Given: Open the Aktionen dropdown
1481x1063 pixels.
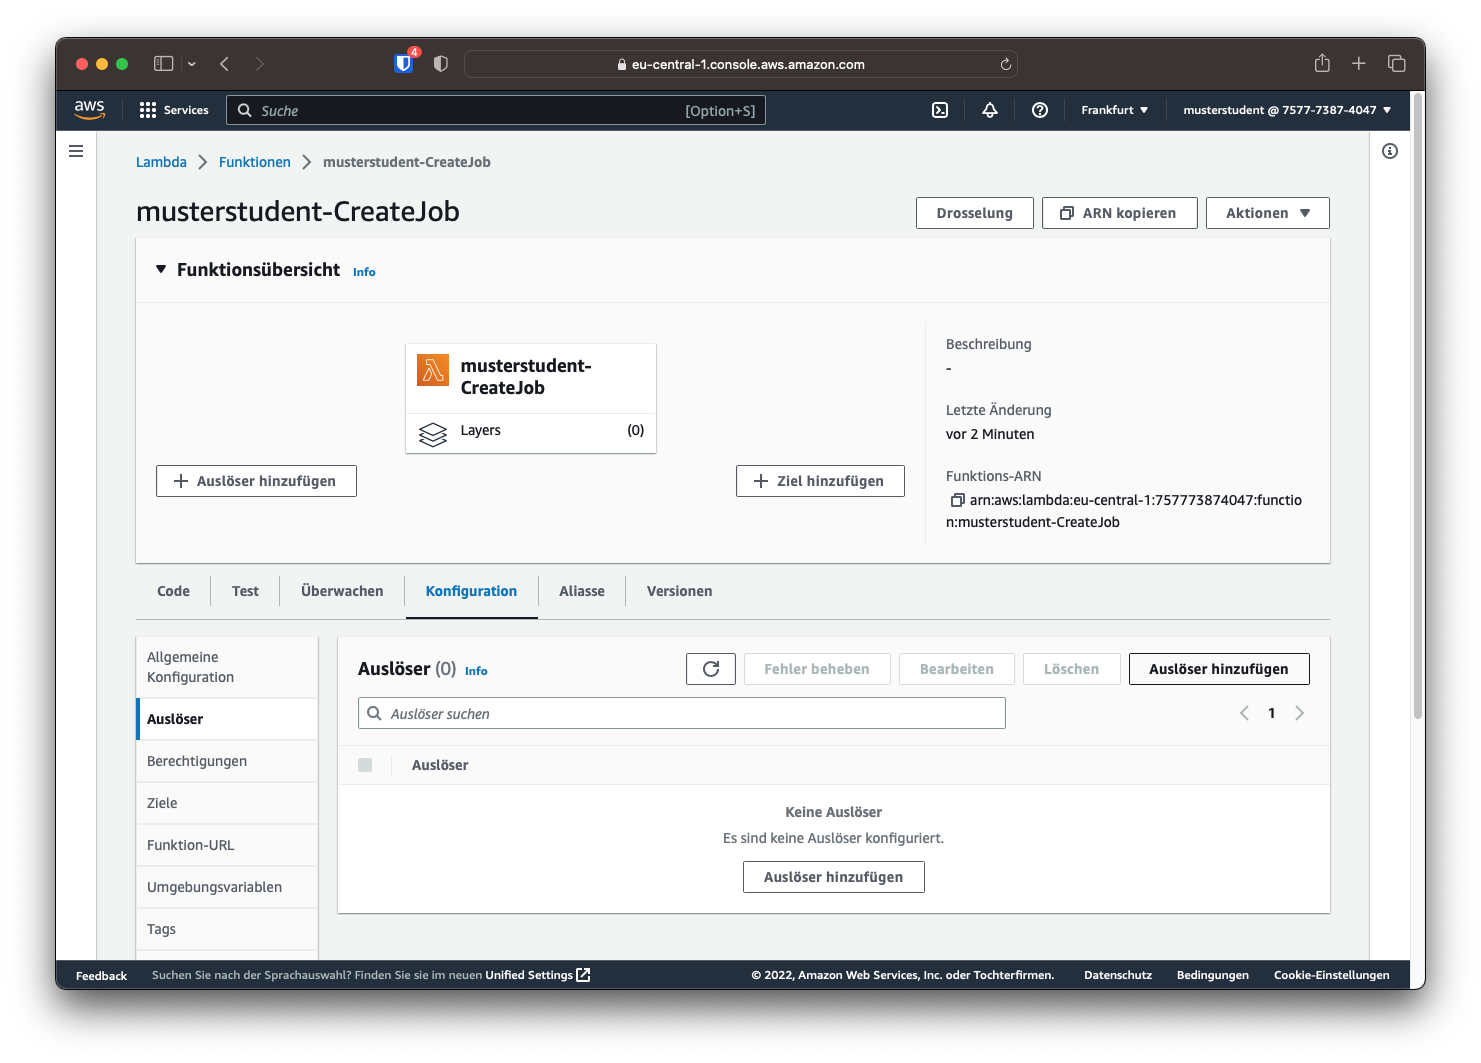Looking at the screenshot, I should 1267,213.
